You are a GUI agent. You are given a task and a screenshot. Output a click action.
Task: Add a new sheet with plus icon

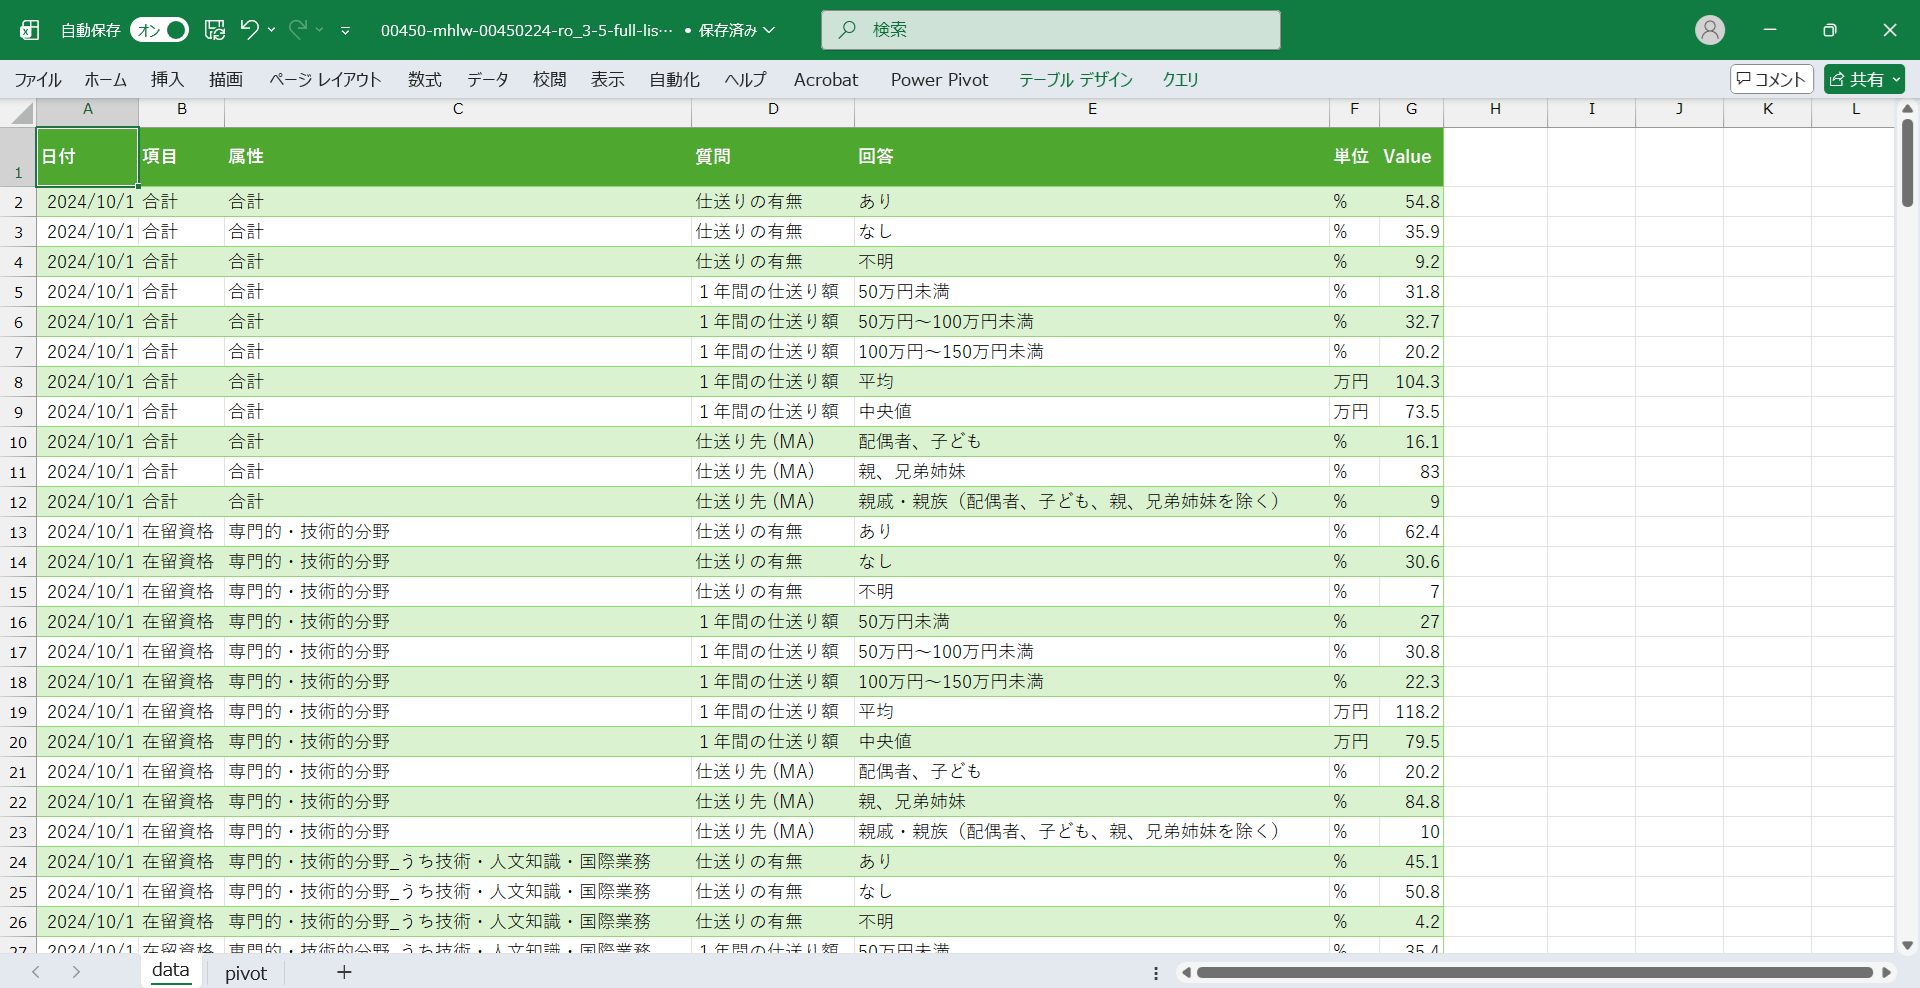click(344, 972)
